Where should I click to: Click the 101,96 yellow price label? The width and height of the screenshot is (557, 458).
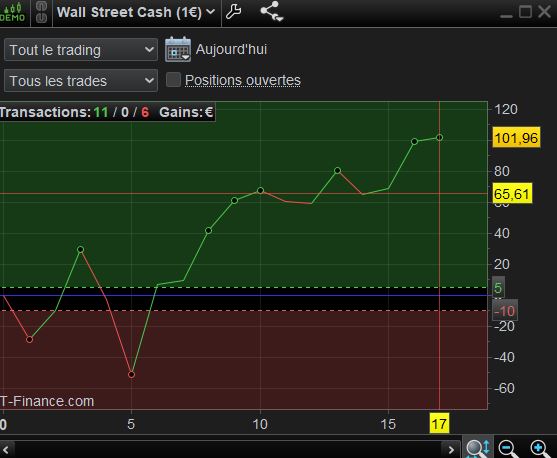516,138
